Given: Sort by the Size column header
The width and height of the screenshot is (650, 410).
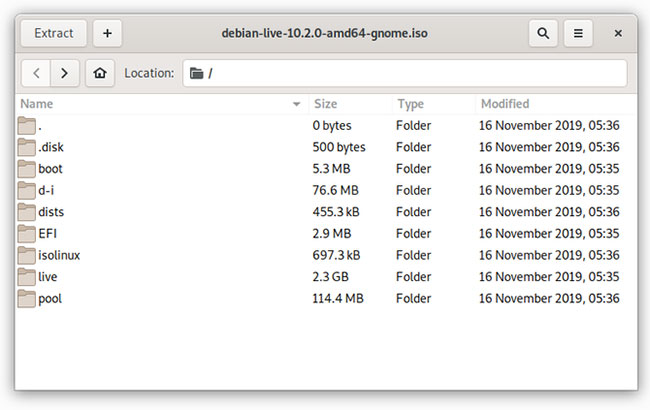Looking at the screenshot, I should coord(326,104).
